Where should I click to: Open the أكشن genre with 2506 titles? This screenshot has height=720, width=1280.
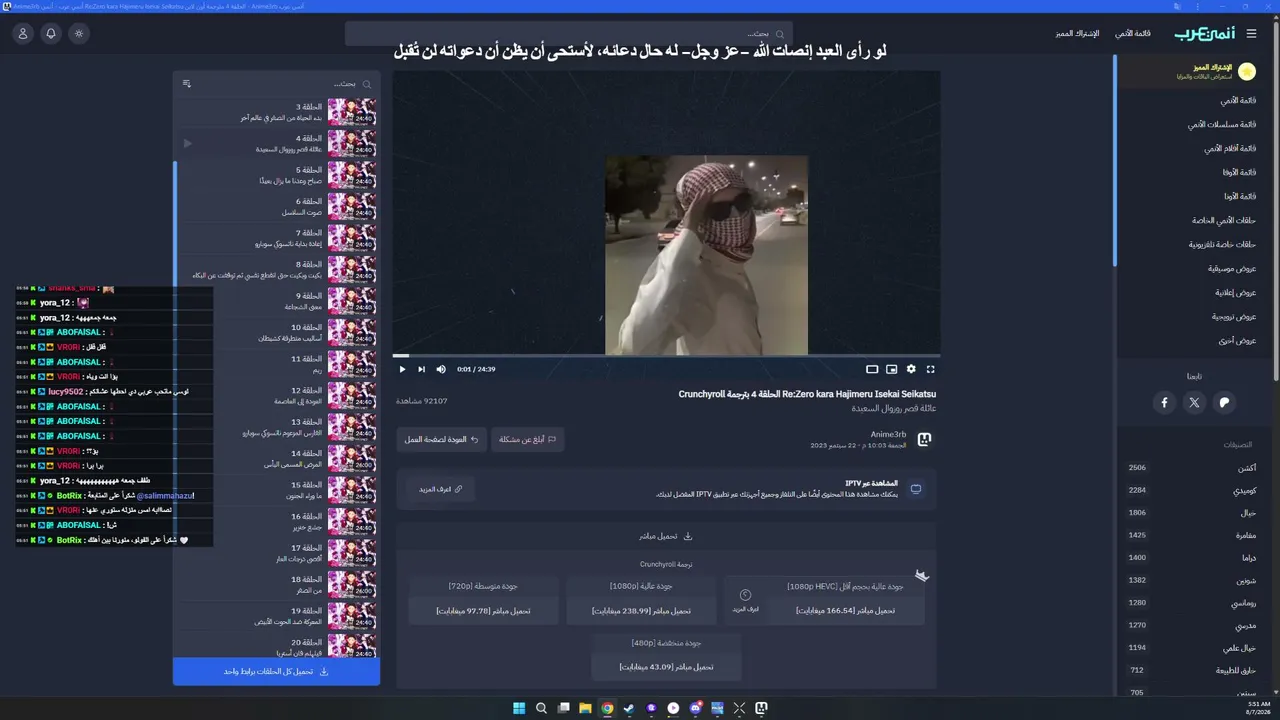click(1192, 468)
